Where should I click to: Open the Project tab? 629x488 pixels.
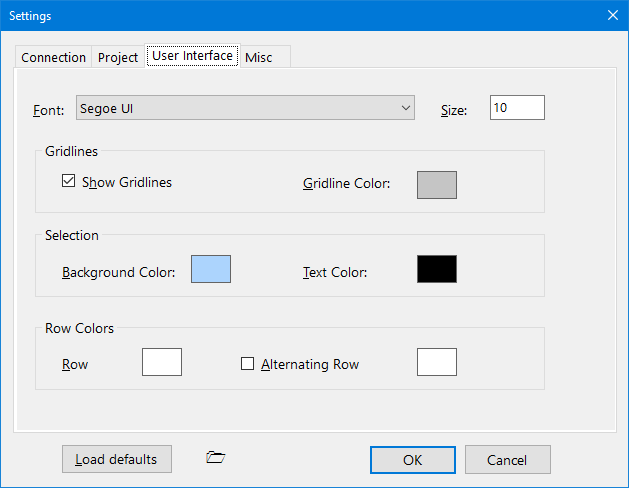pyautogui.click(x=118, y=57)
